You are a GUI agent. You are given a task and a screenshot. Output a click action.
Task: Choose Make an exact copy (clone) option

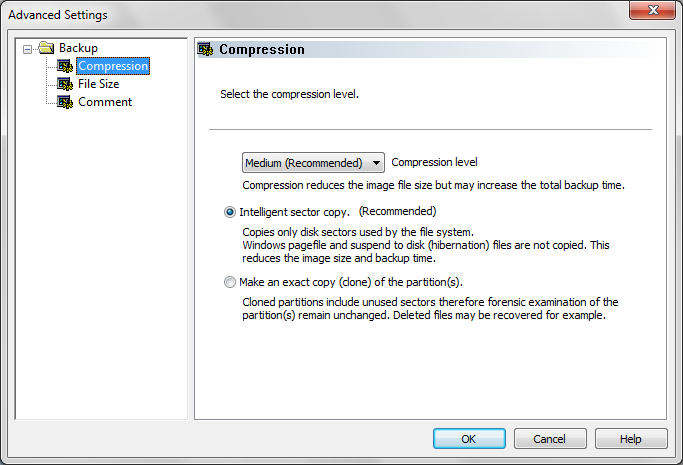[x=230, y=282]
